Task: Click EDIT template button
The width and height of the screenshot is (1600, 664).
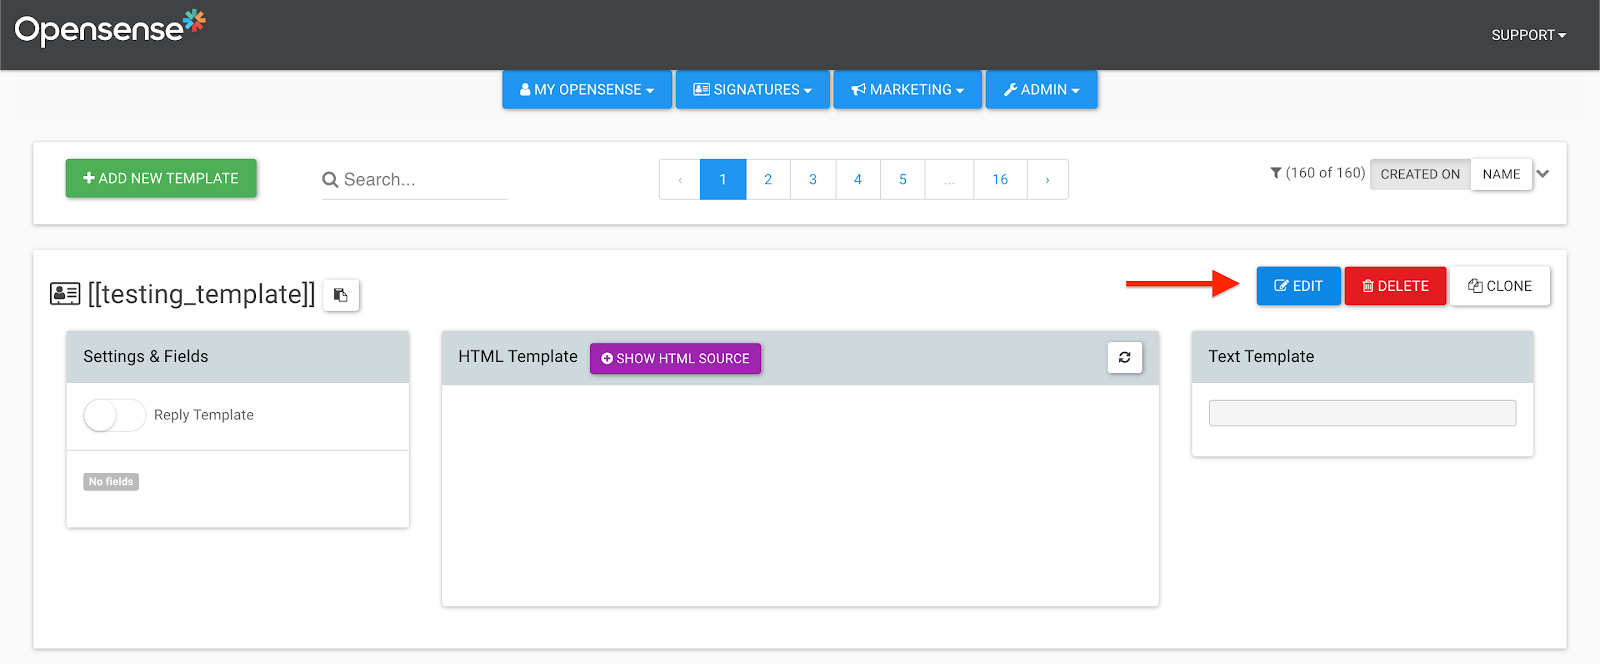Action: 1298,286
